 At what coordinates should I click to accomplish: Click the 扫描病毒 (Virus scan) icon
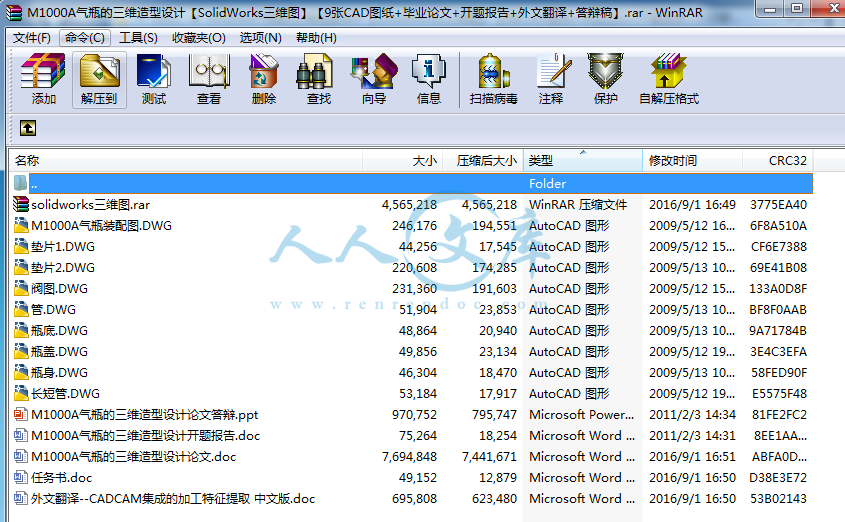(493, 71)
